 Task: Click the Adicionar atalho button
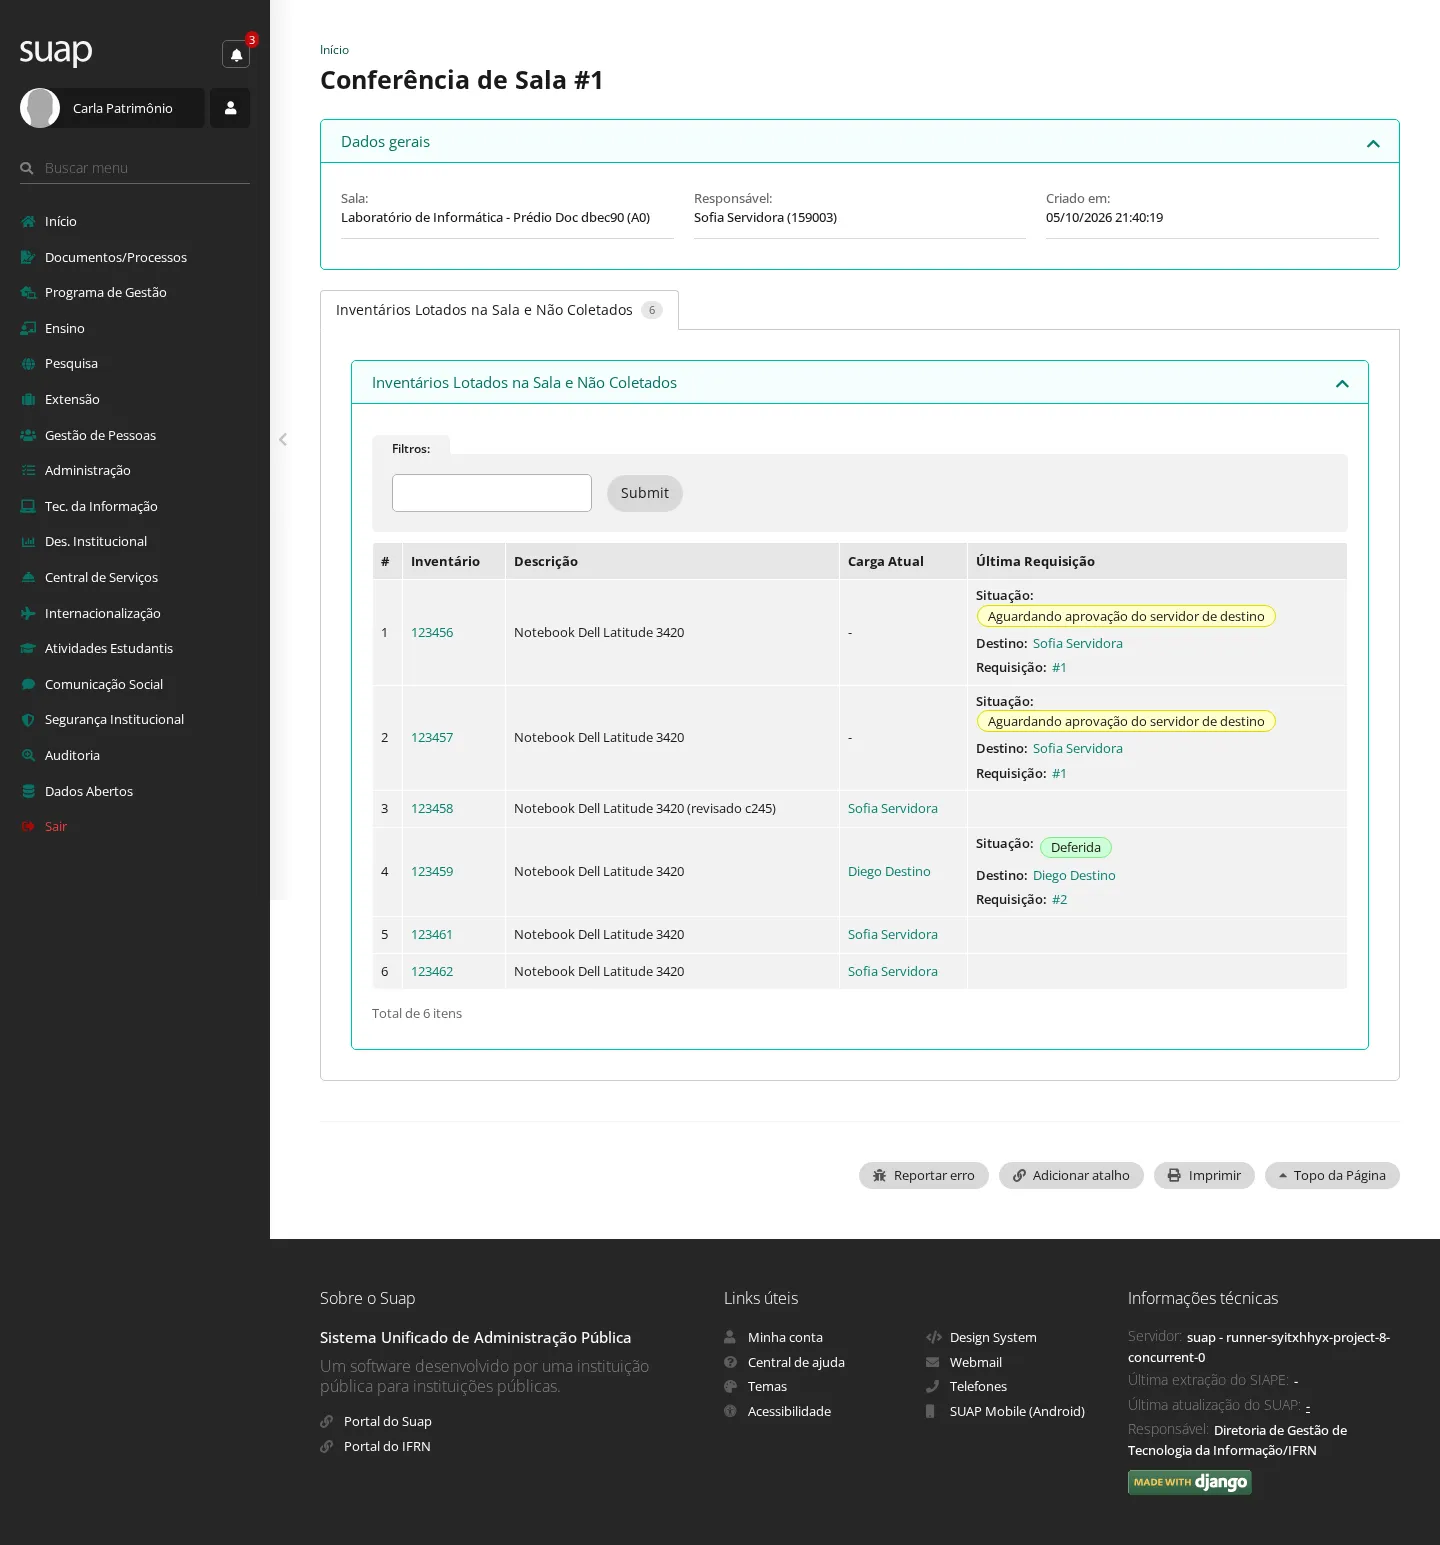click(1071, 1175)
